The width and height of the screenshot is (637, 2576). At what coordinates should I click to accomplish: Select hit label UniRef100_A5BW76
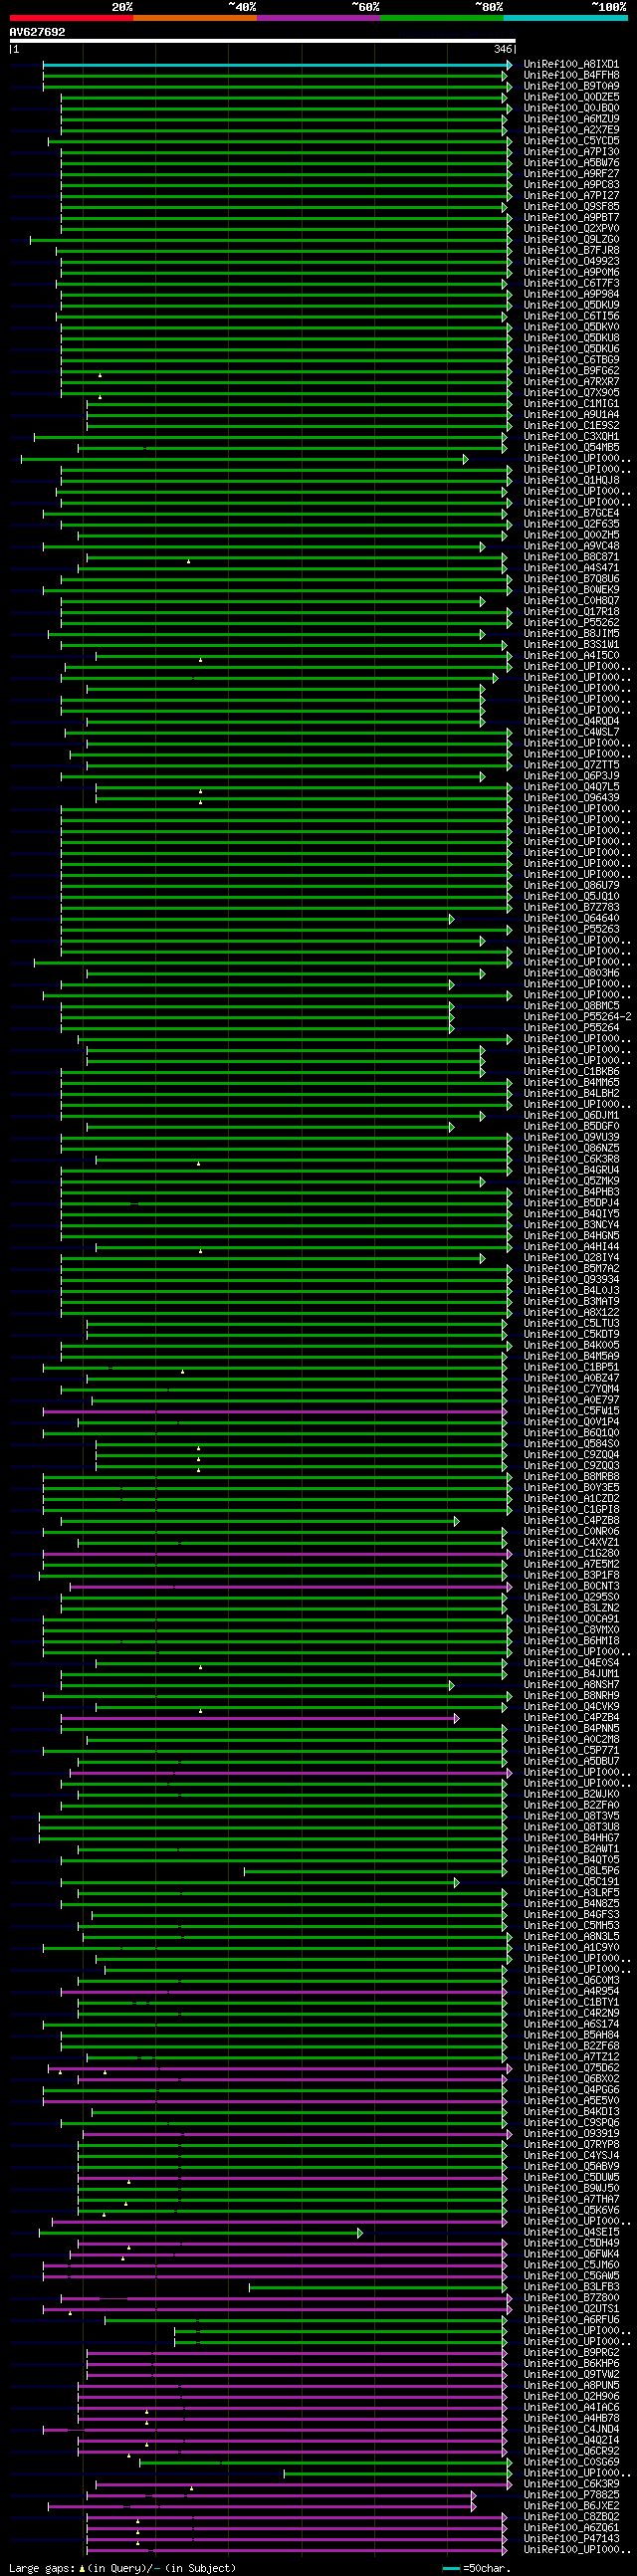[571, 164]
